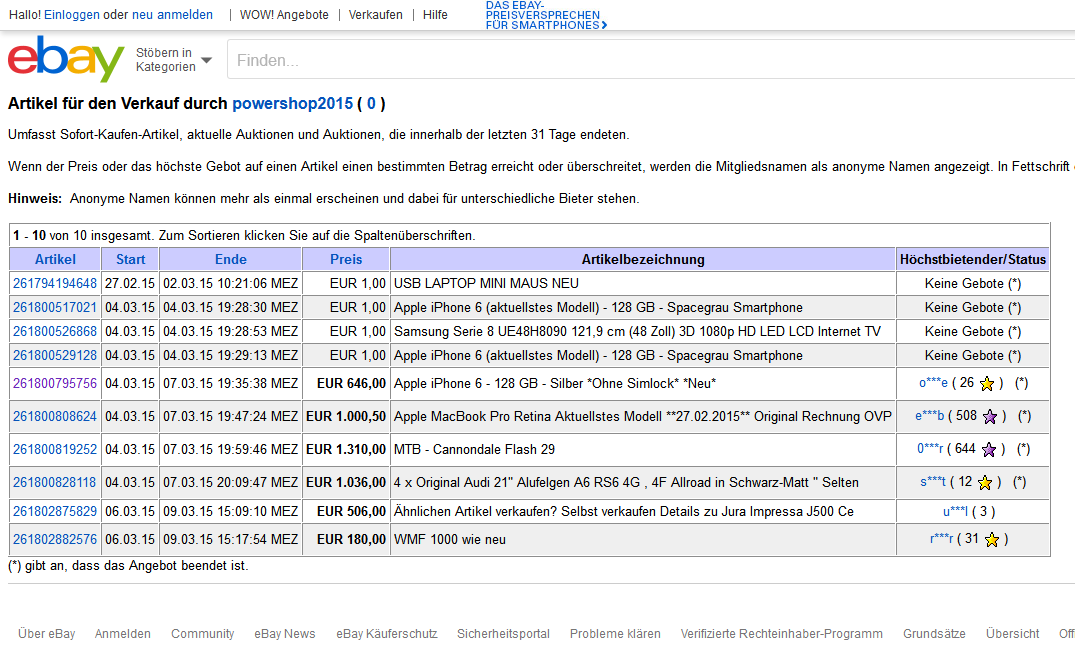Open article 261802875829
Viewport: 1075px width, 647px height.
coord(55,511)
